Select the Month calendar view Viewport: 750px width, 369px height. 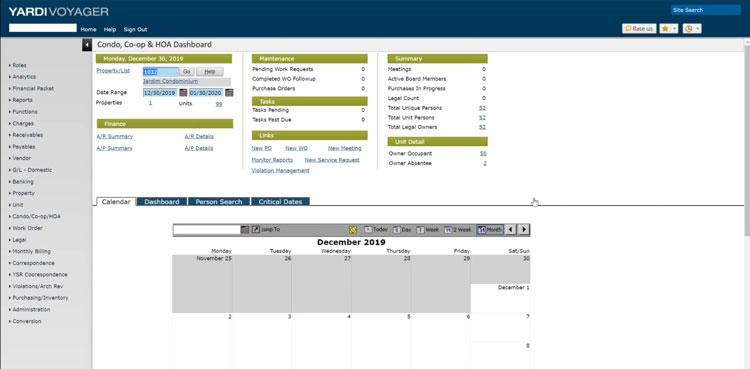pos(490,230)
